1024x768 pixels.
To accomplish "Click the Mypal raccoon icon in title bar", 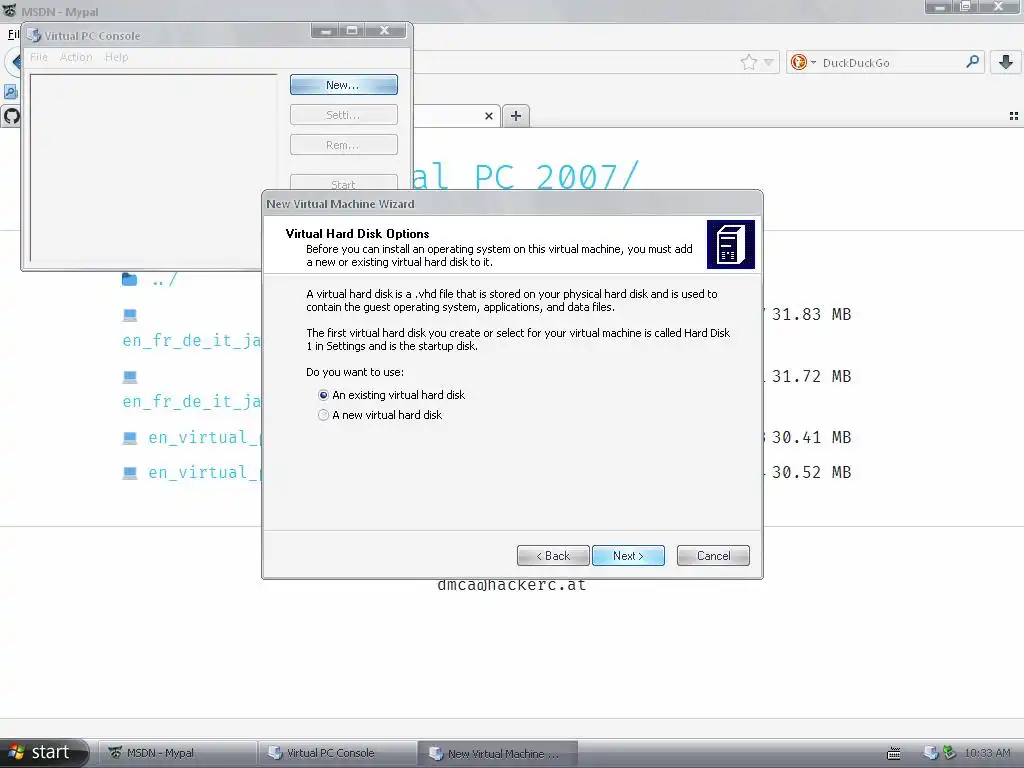I will click(9, 11).
